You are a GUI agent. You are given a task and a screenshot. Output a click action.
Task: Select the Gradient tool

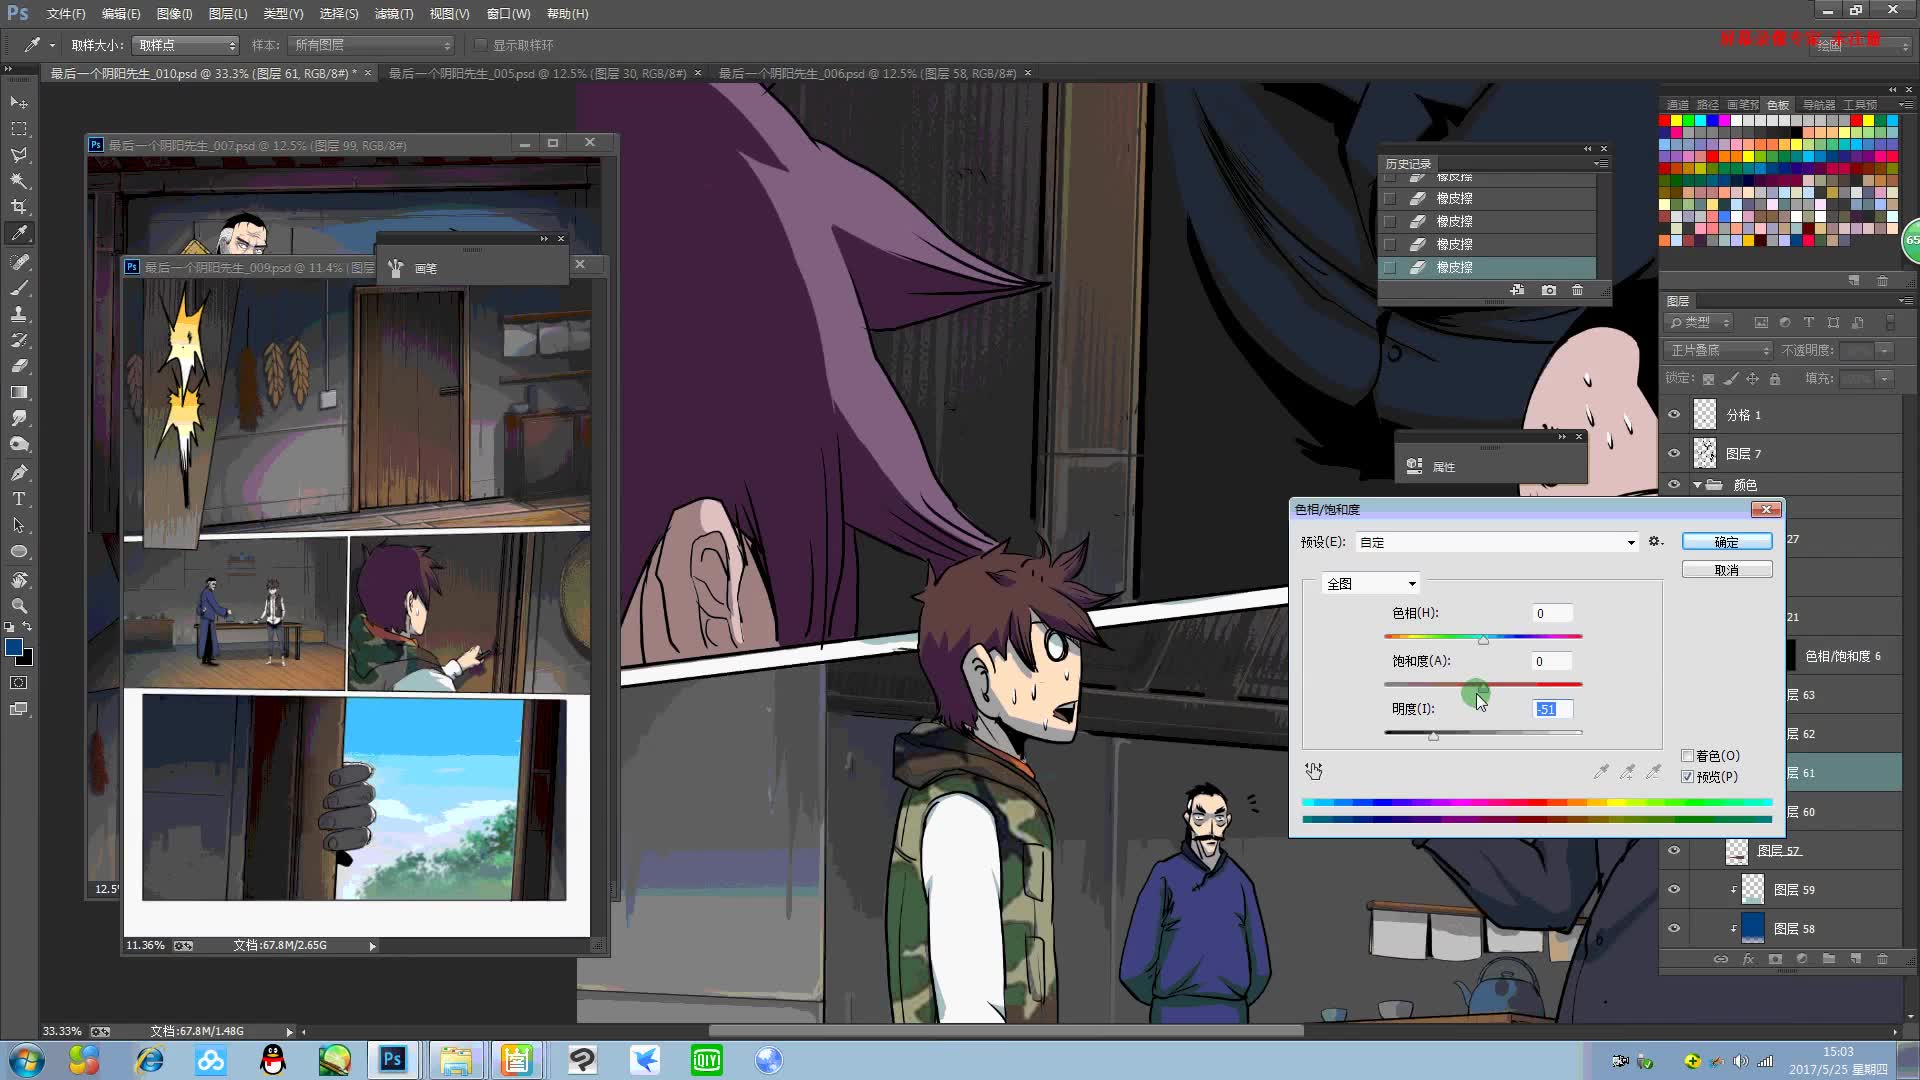19,392
